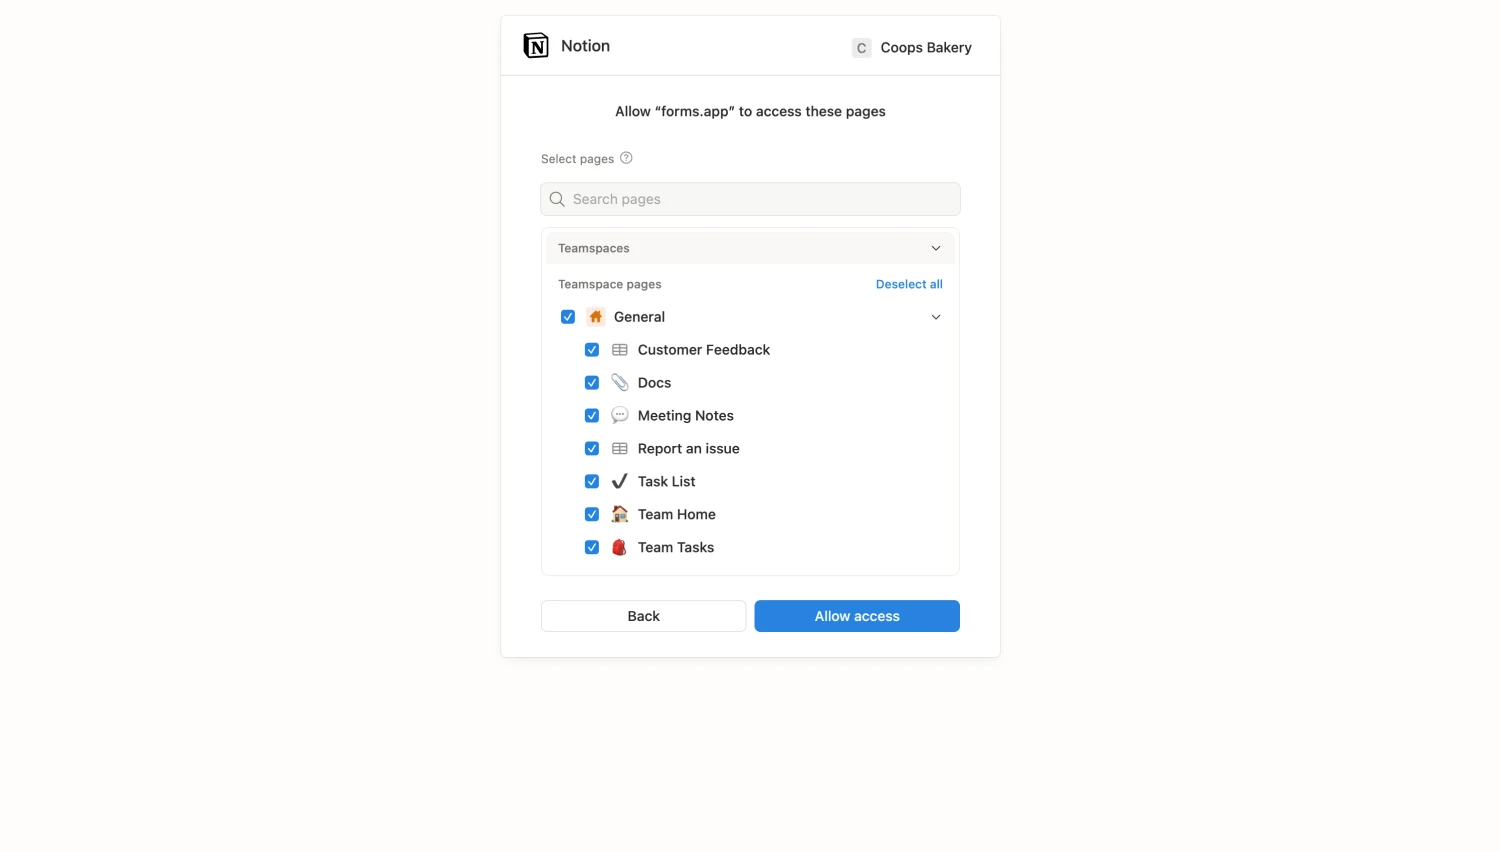Collapse the General teamspace pages
This screenshot has height=852, width=1500.
pos(936,316)
